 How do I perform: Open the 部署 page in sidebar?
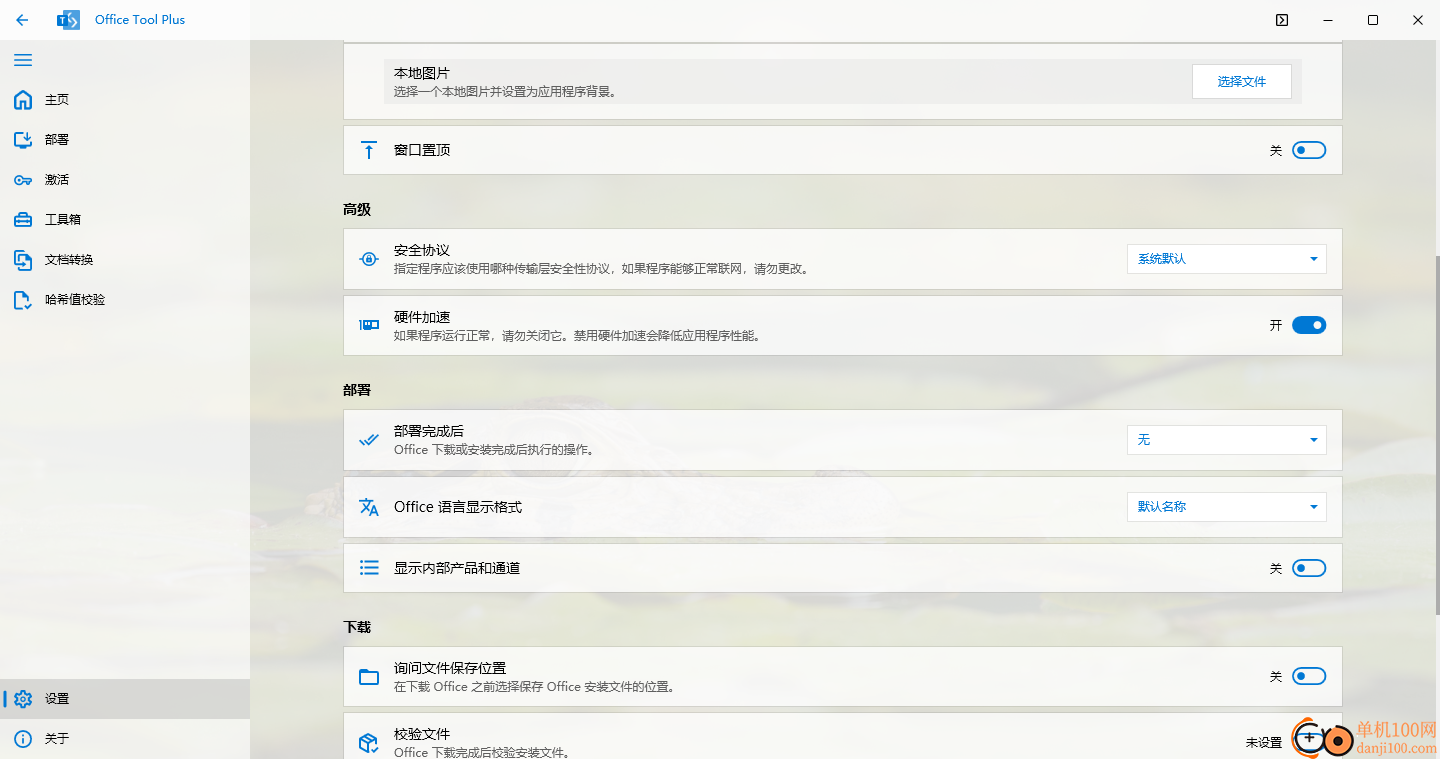pos(125,140)
